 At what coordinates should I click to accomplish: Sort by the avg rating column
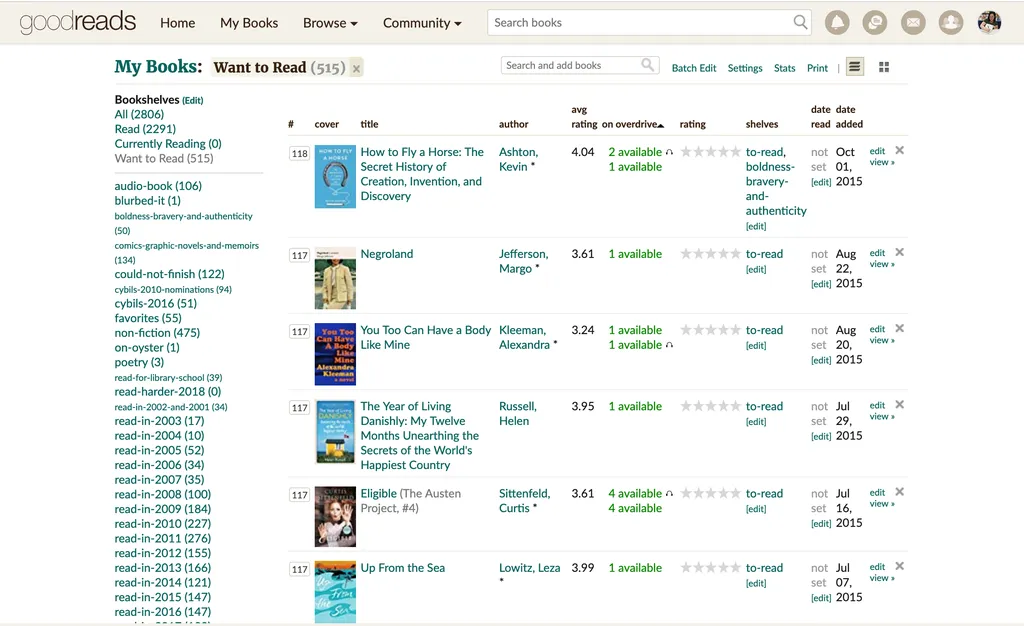pyautogui.click(x=584, y=117)
